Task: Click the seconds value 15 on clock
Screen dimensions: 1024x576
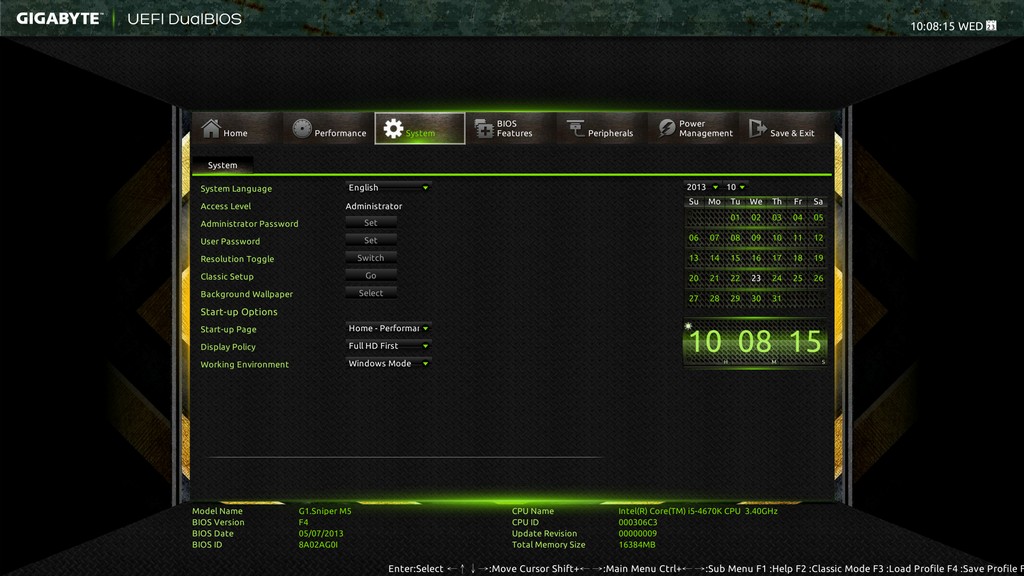Action: tap(805, 342)
